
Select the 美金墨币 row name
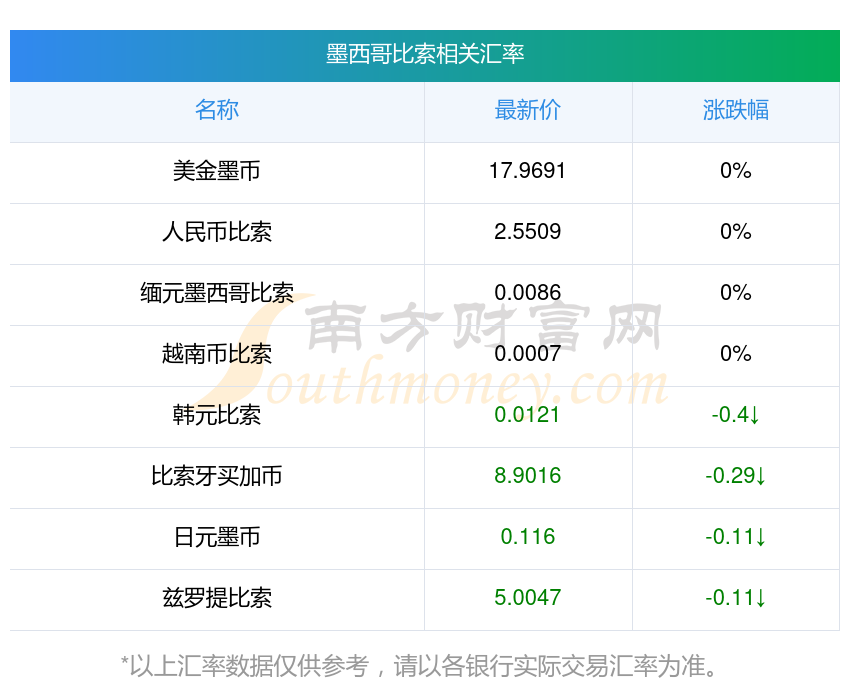217,171
